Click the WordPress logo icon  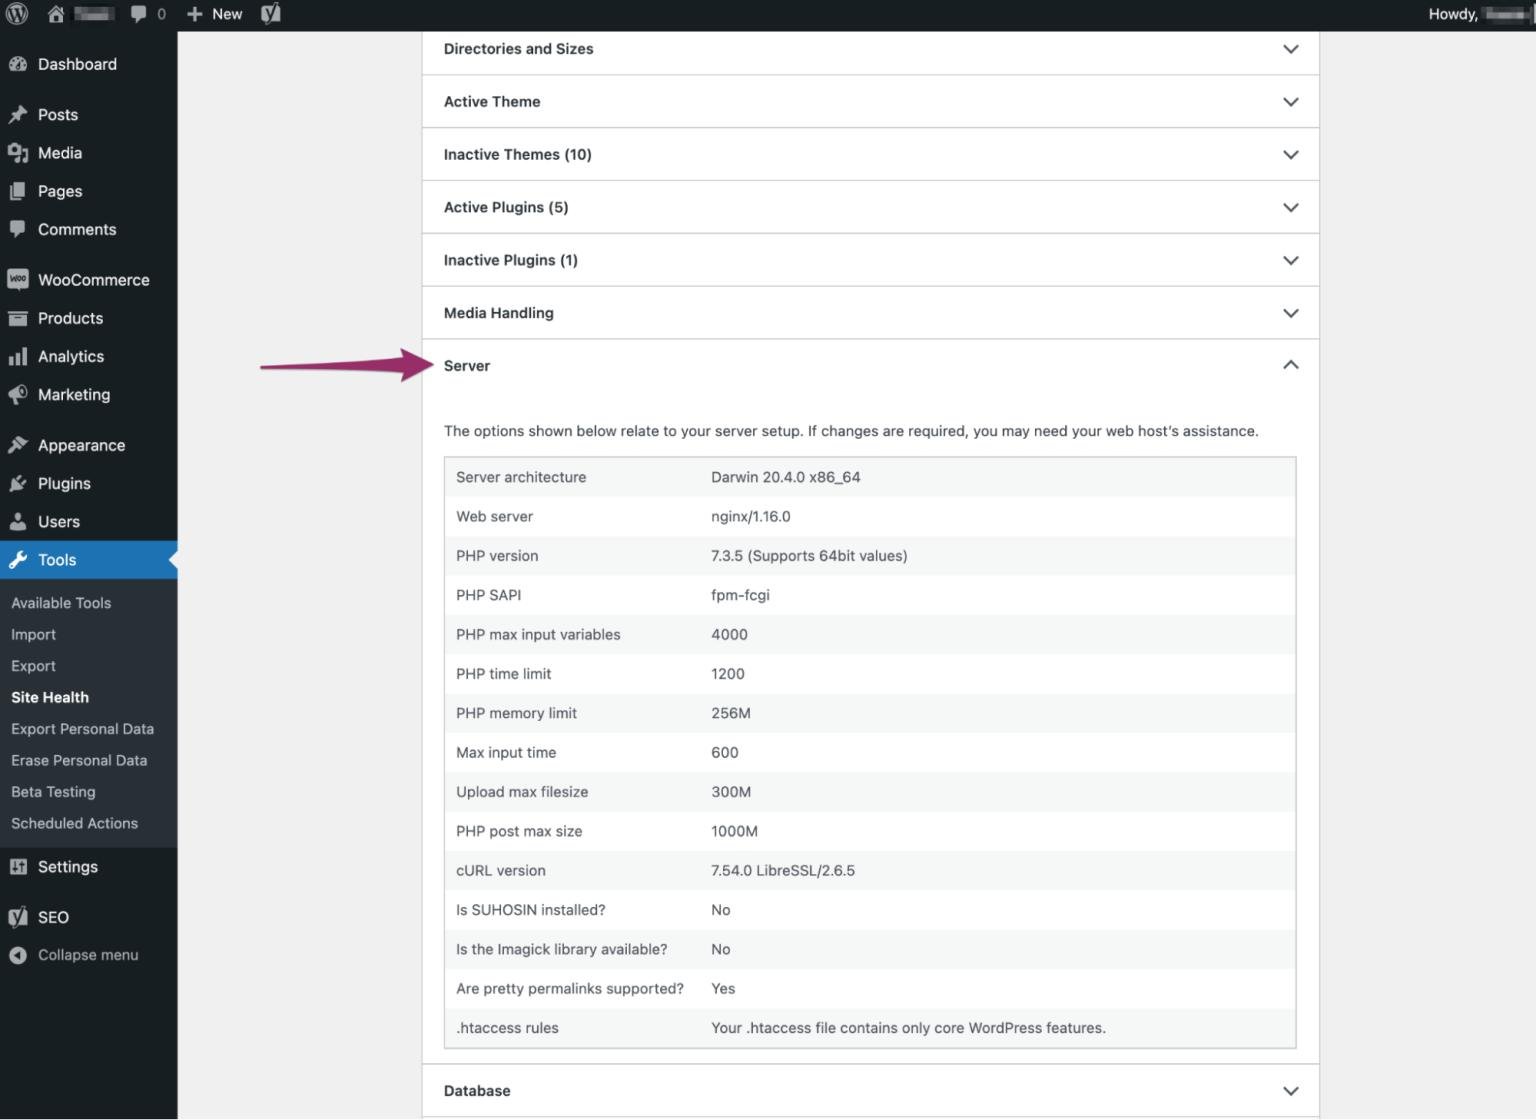point(17,14)
